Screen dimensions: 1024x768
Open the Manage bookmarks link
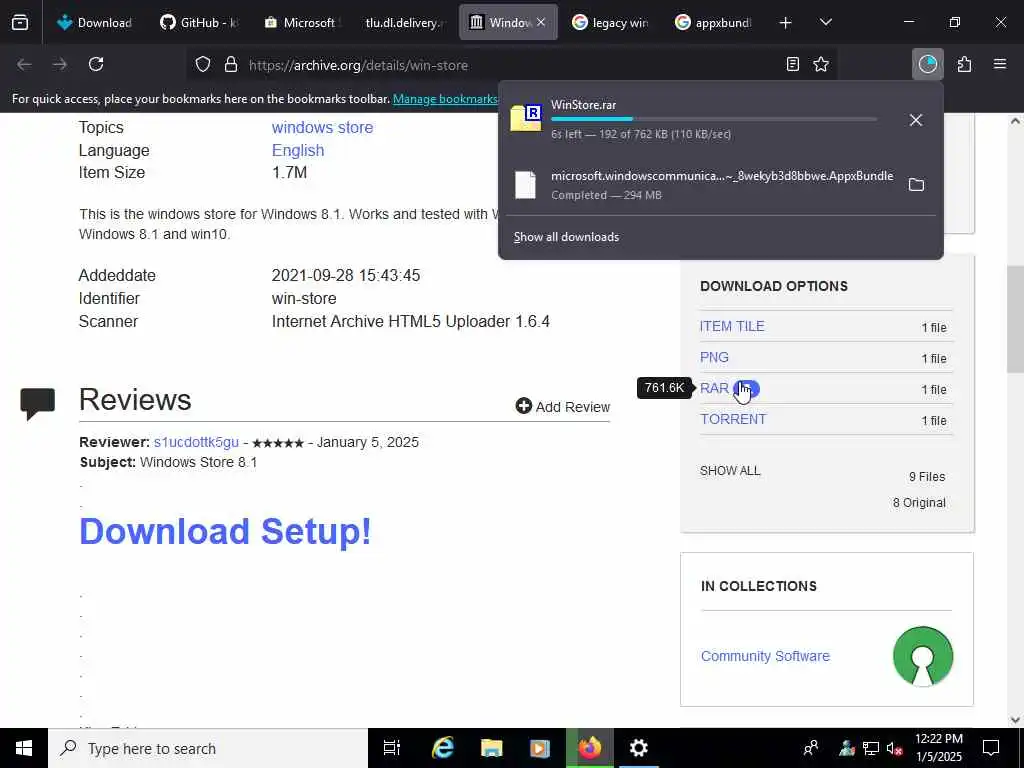click(445, 99)
